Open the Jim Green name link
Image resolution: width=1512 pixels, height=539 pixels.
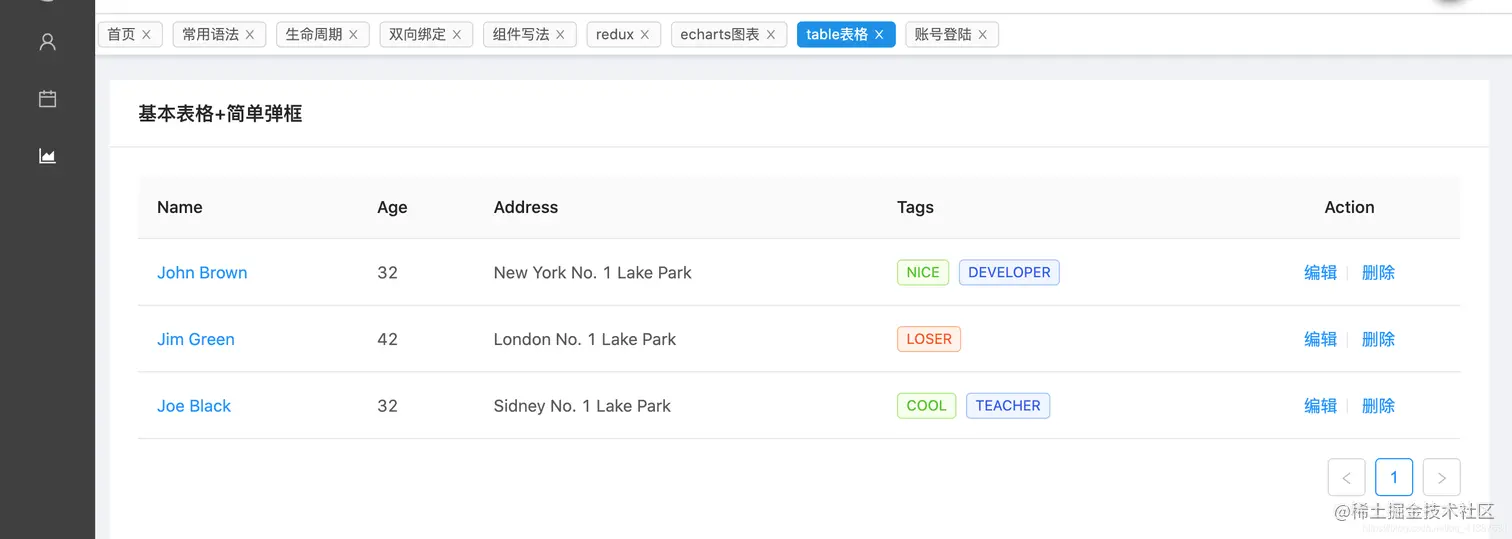pyautogui.click(x=196, y=339)
